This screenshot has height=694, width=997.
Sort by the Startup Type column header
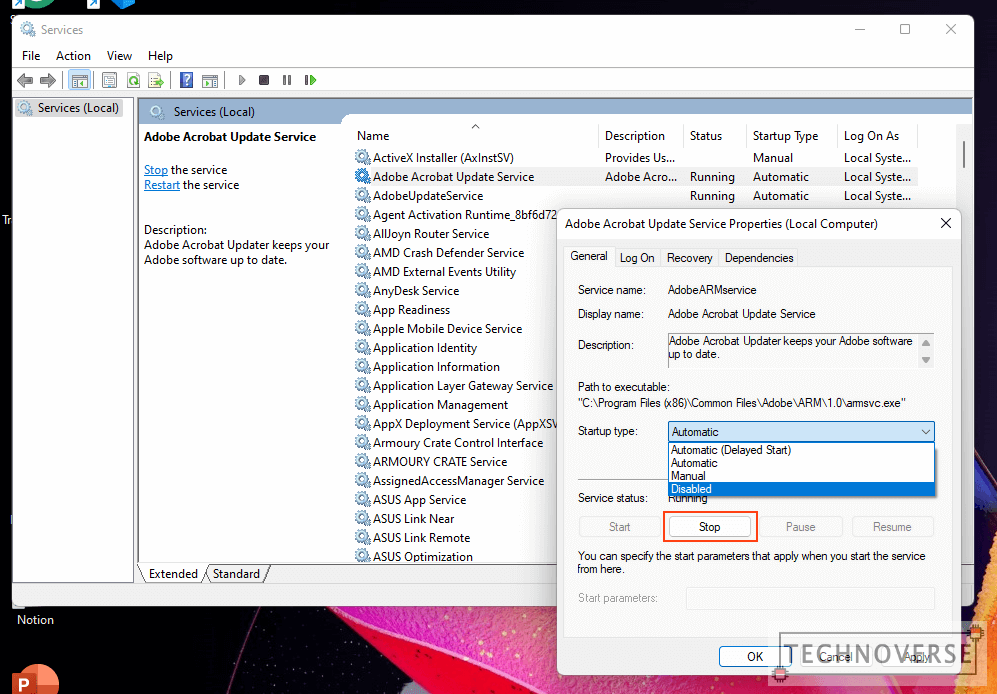791,135
